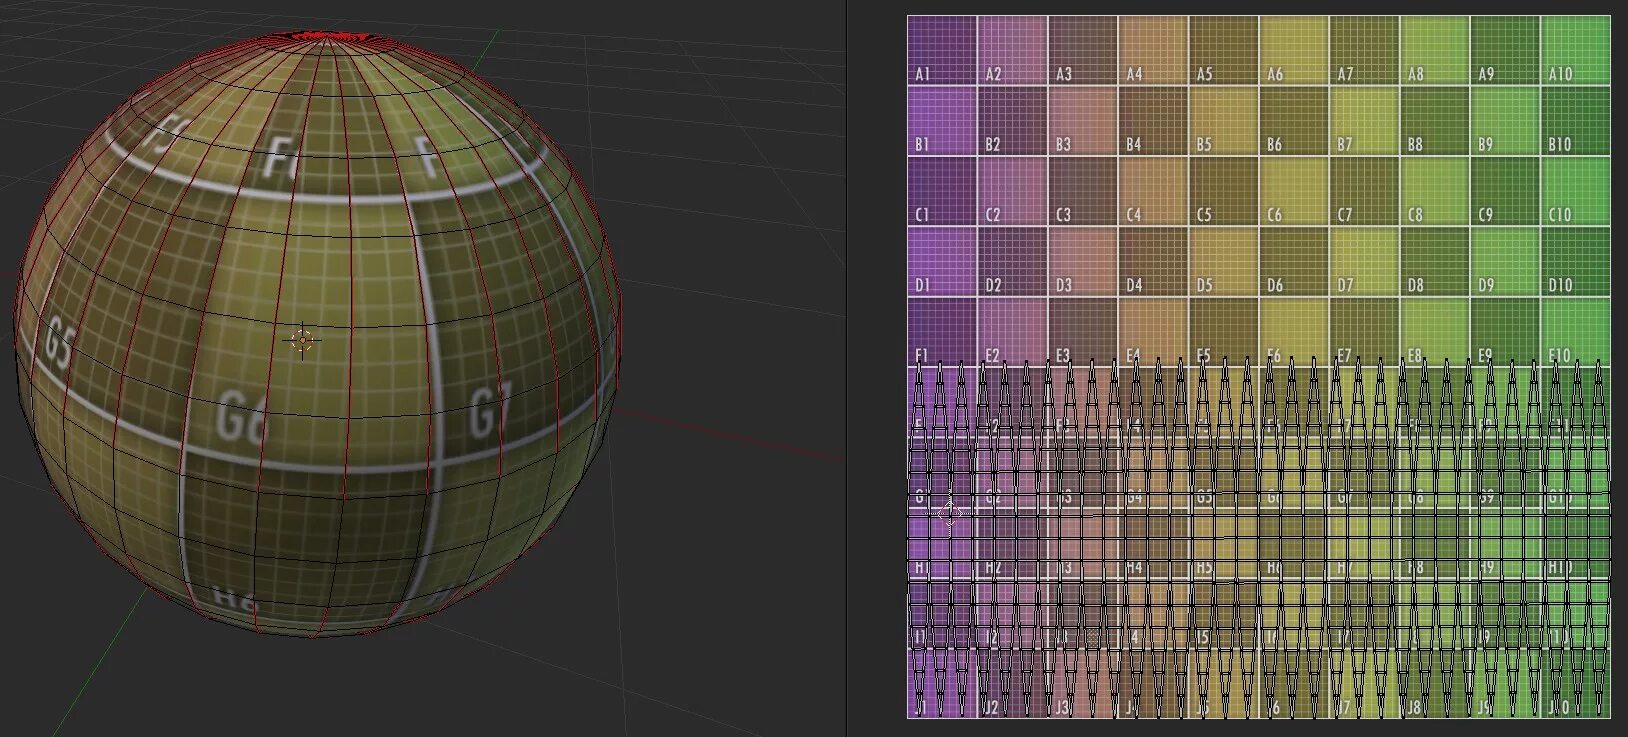Select the C7 tile in UV grid
The width and height of the screenshot is (1628, 737).
pos(1364,191)
